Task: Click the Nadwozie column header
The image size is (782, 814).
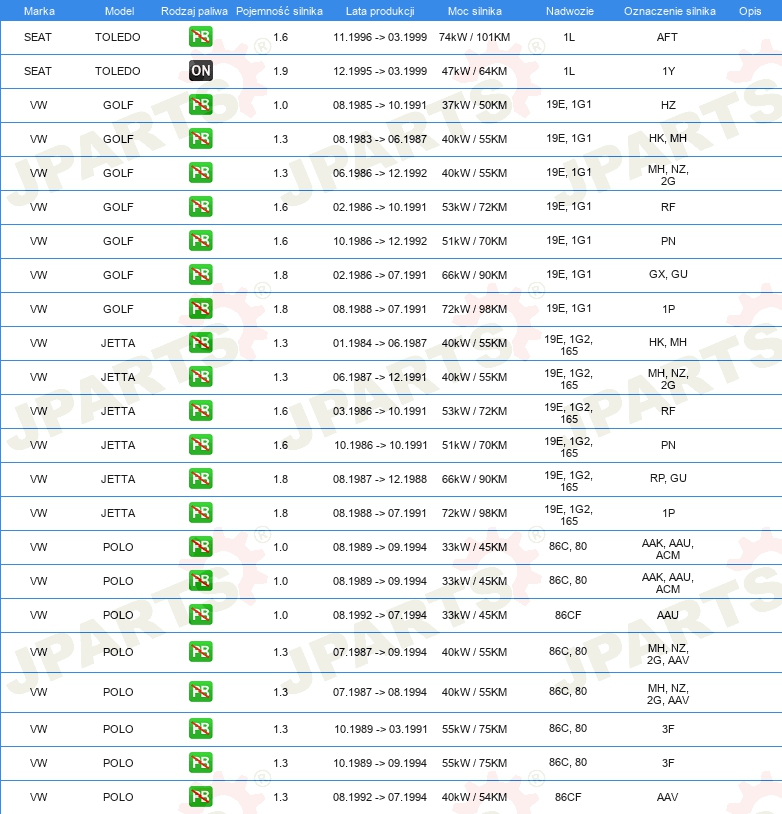Action: pyautogui.click(x=570, y=11)
